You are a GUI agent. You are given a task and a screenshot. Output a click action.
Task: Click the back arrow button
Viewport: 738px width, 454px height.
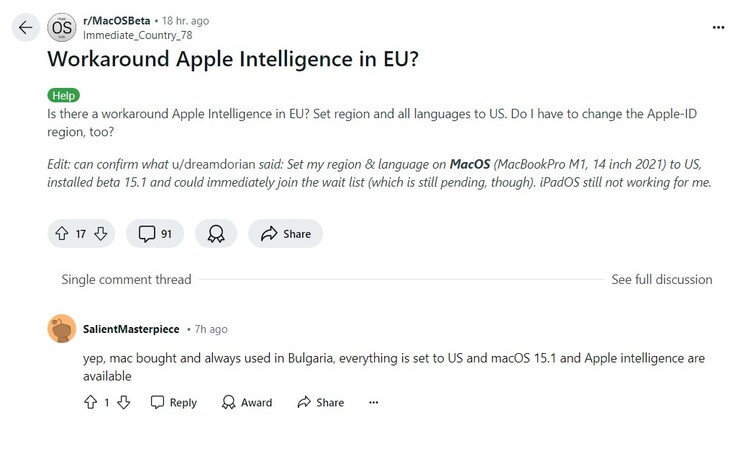pyautogui.click(x=26, y=28)
